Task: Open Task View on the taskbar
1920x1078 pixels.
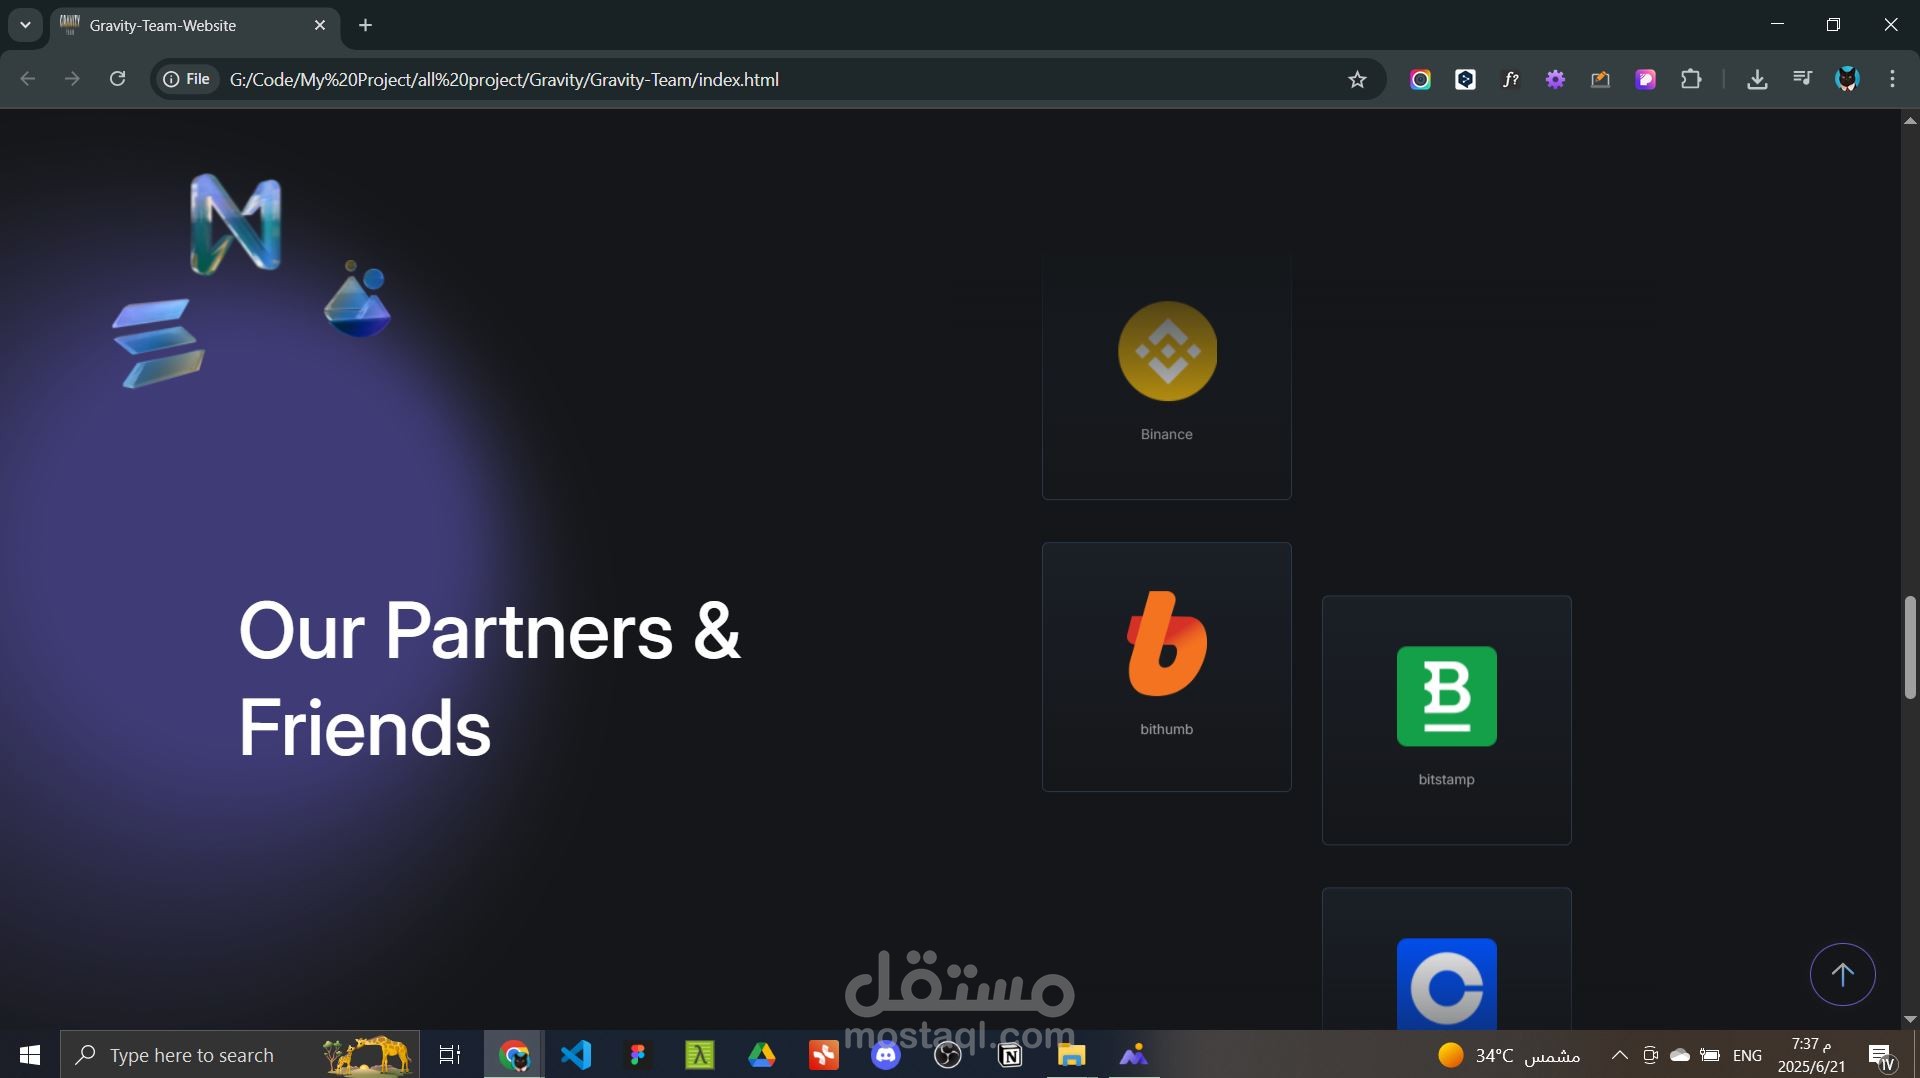Action: coord(450,1055)
